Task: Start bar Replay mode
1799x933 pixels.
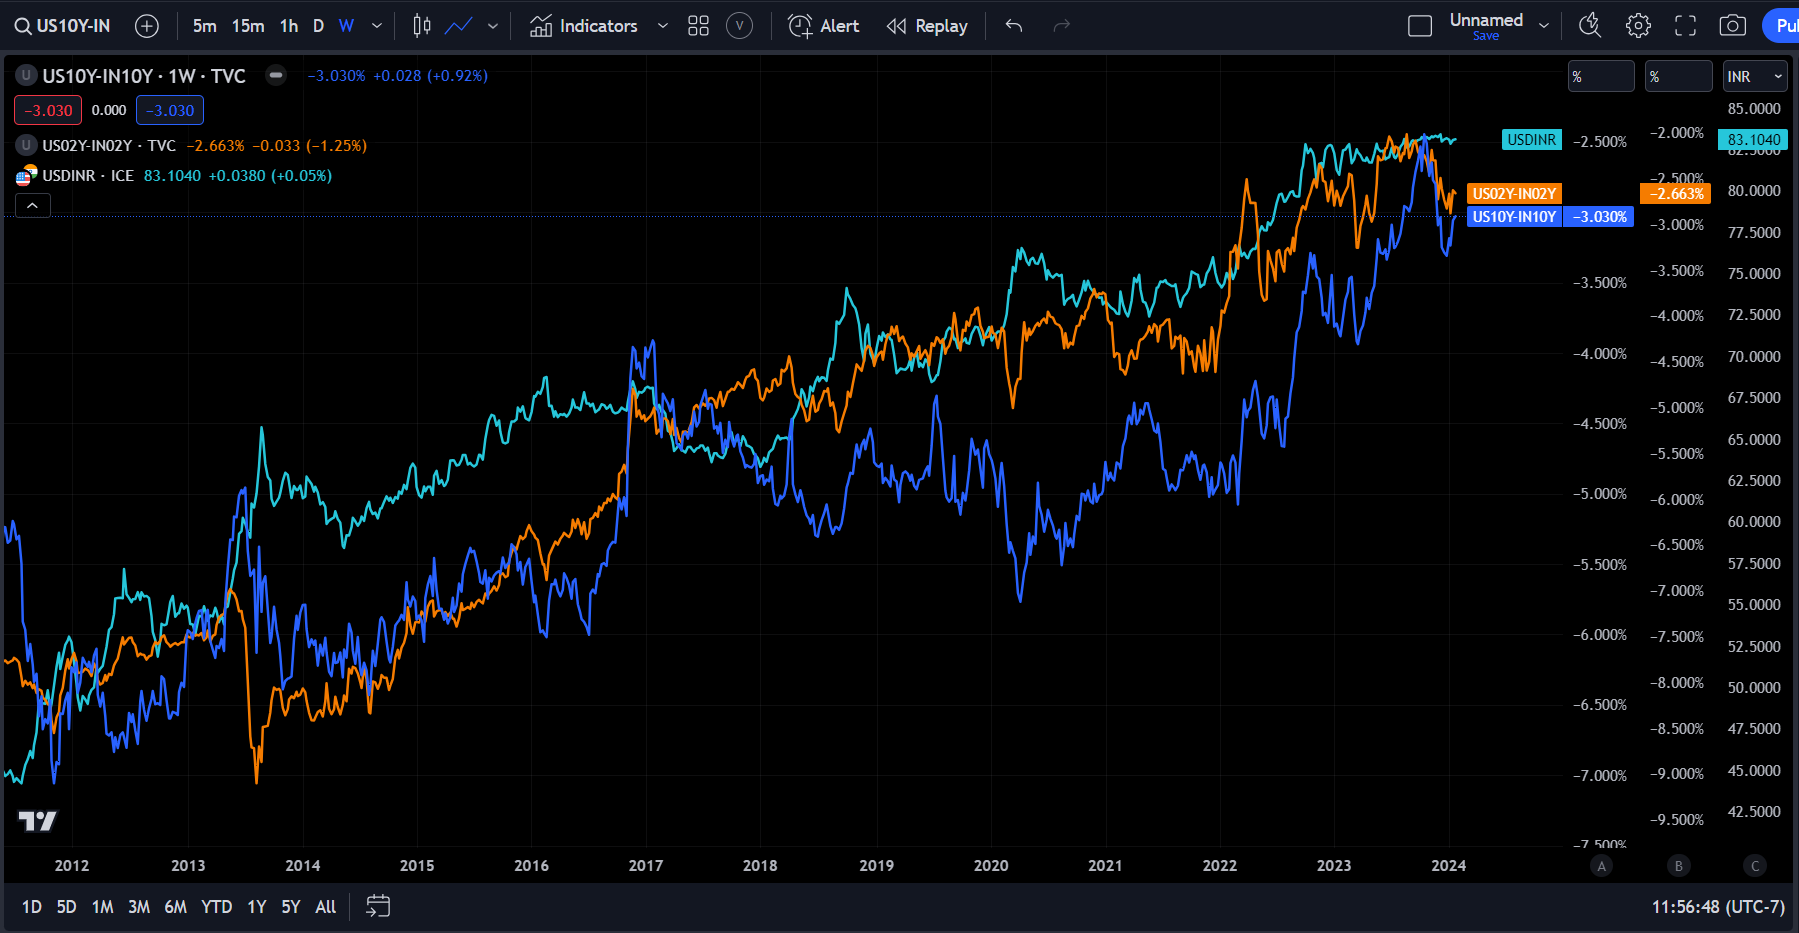Action: (927, 26)
